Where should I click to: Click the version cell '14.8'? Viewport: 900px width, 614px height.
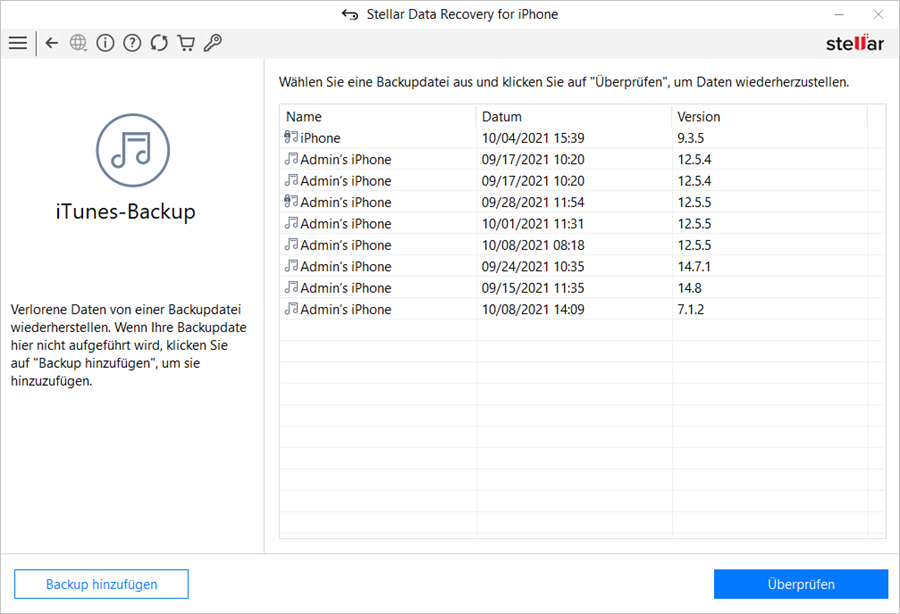coord(689,288)
